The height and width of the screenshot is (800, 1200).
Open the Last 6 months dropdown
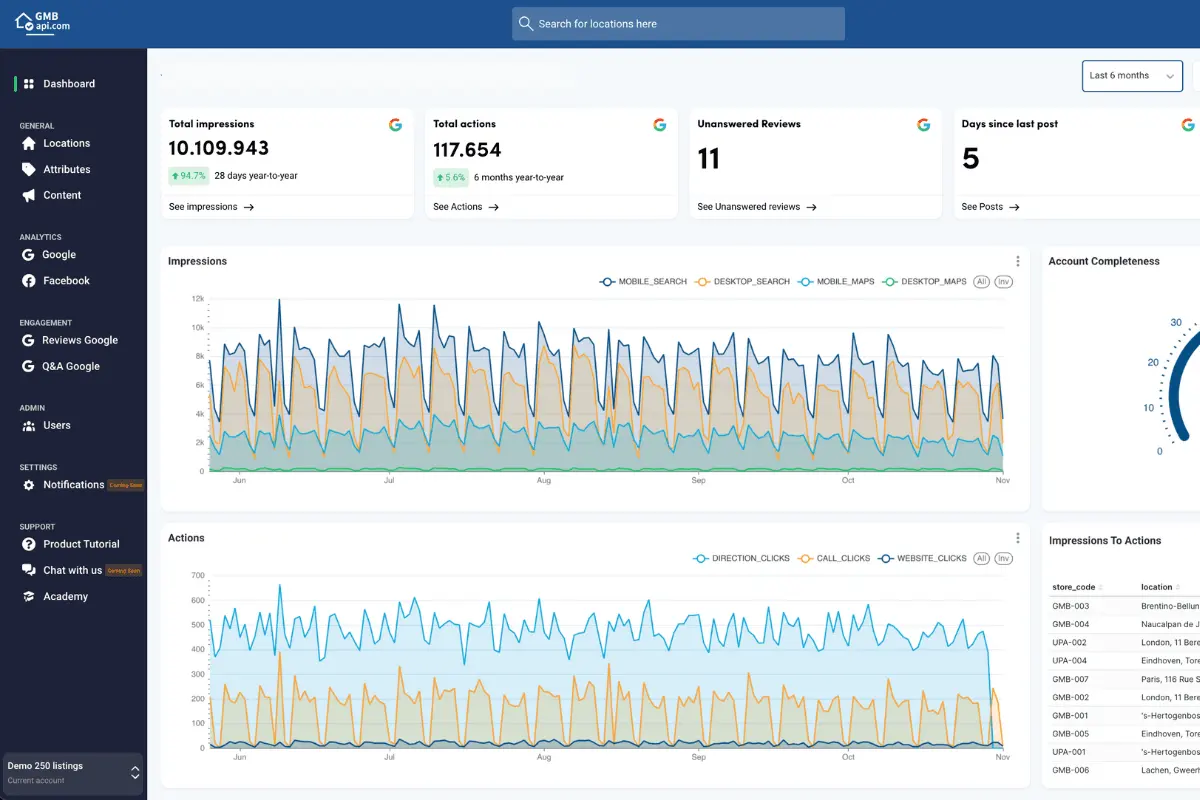(1132, 76)
